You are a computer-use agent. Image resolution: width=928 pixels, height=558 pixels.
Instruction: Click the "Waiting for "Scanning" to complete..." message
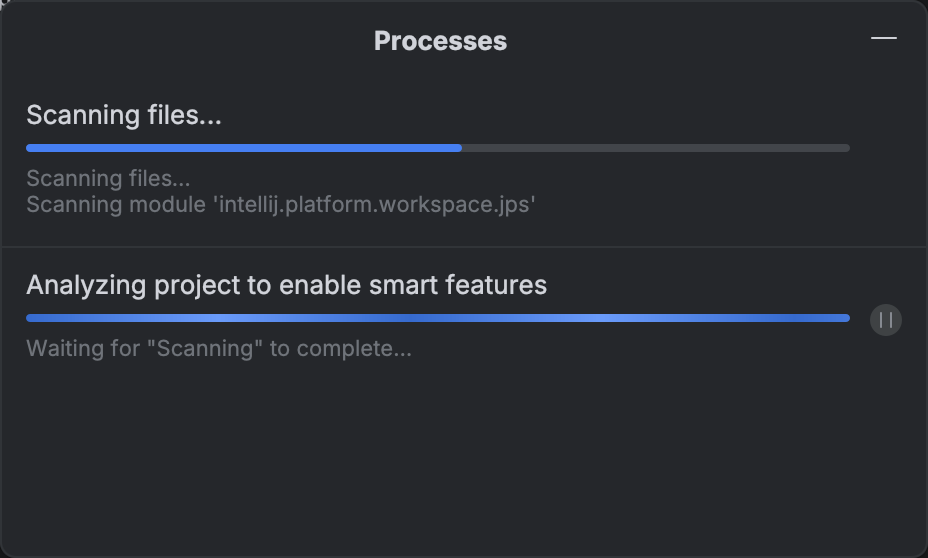219,349
